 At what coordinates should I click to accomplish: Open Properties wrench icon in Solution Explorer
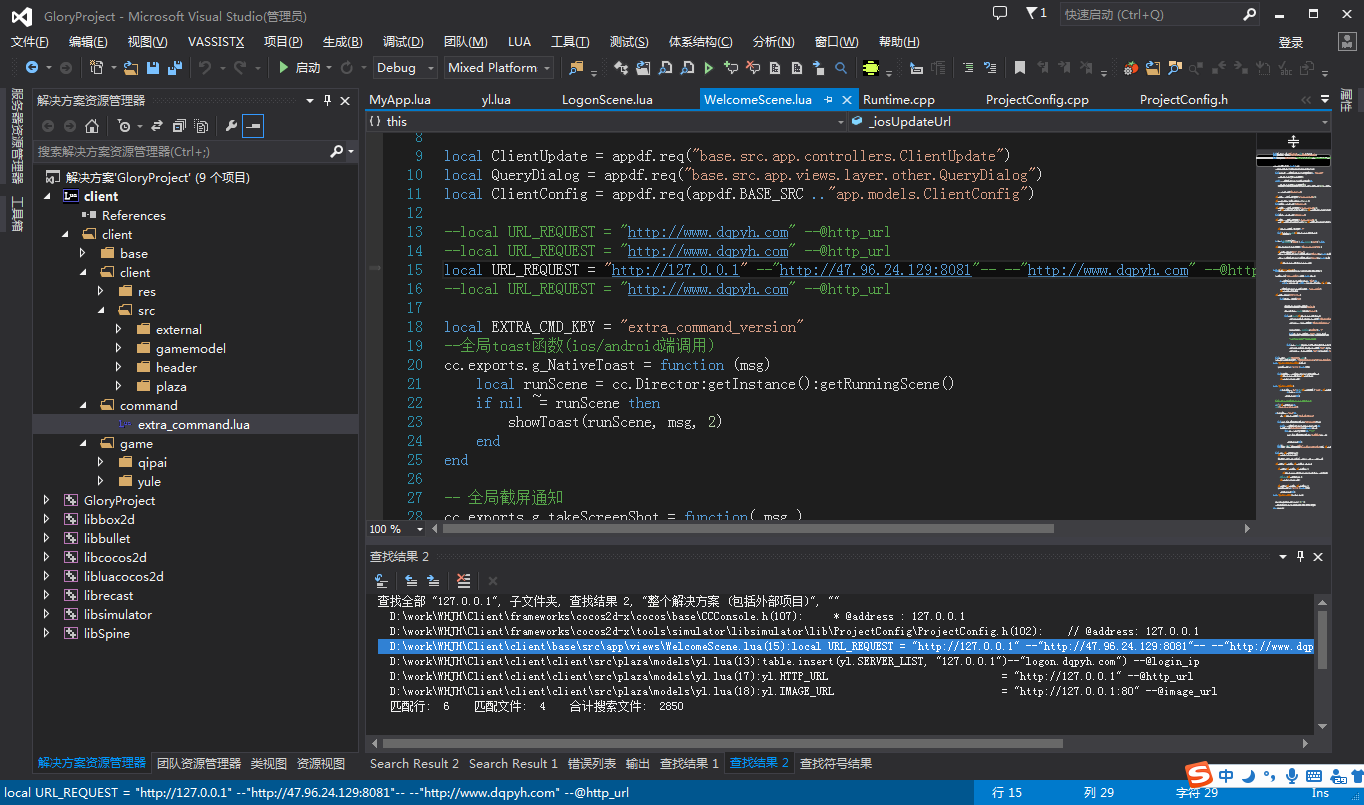point(231,126)
